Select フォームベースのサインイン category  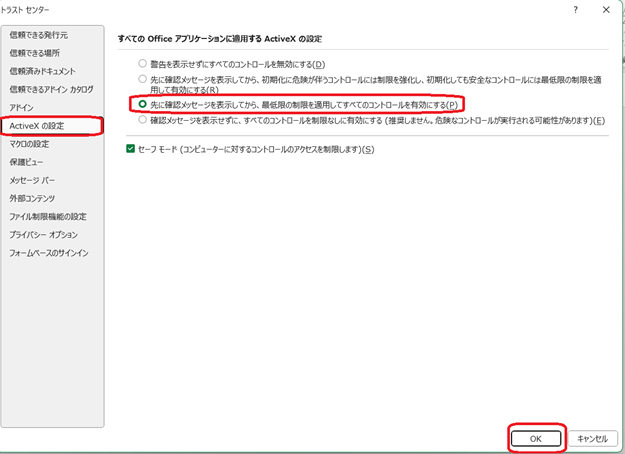[x=49, y=253]
